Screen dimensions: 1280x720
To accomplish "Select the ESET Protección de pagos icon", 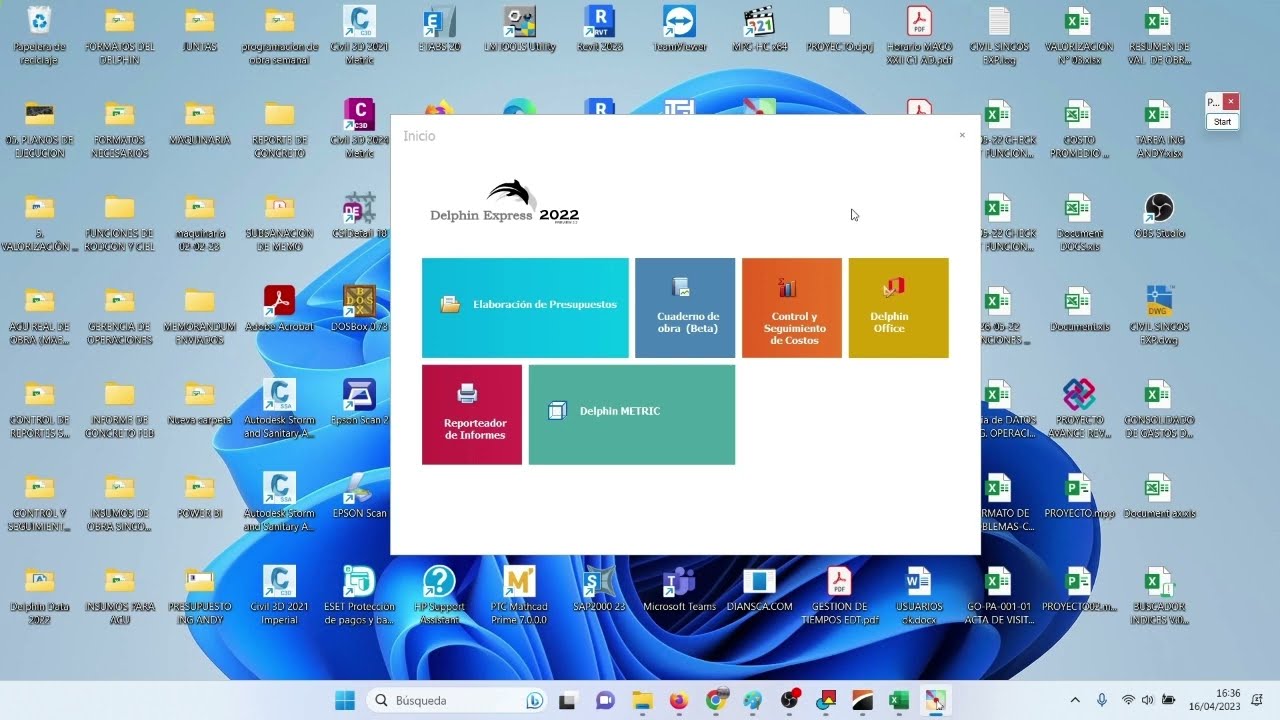I will tap(360, 595).
